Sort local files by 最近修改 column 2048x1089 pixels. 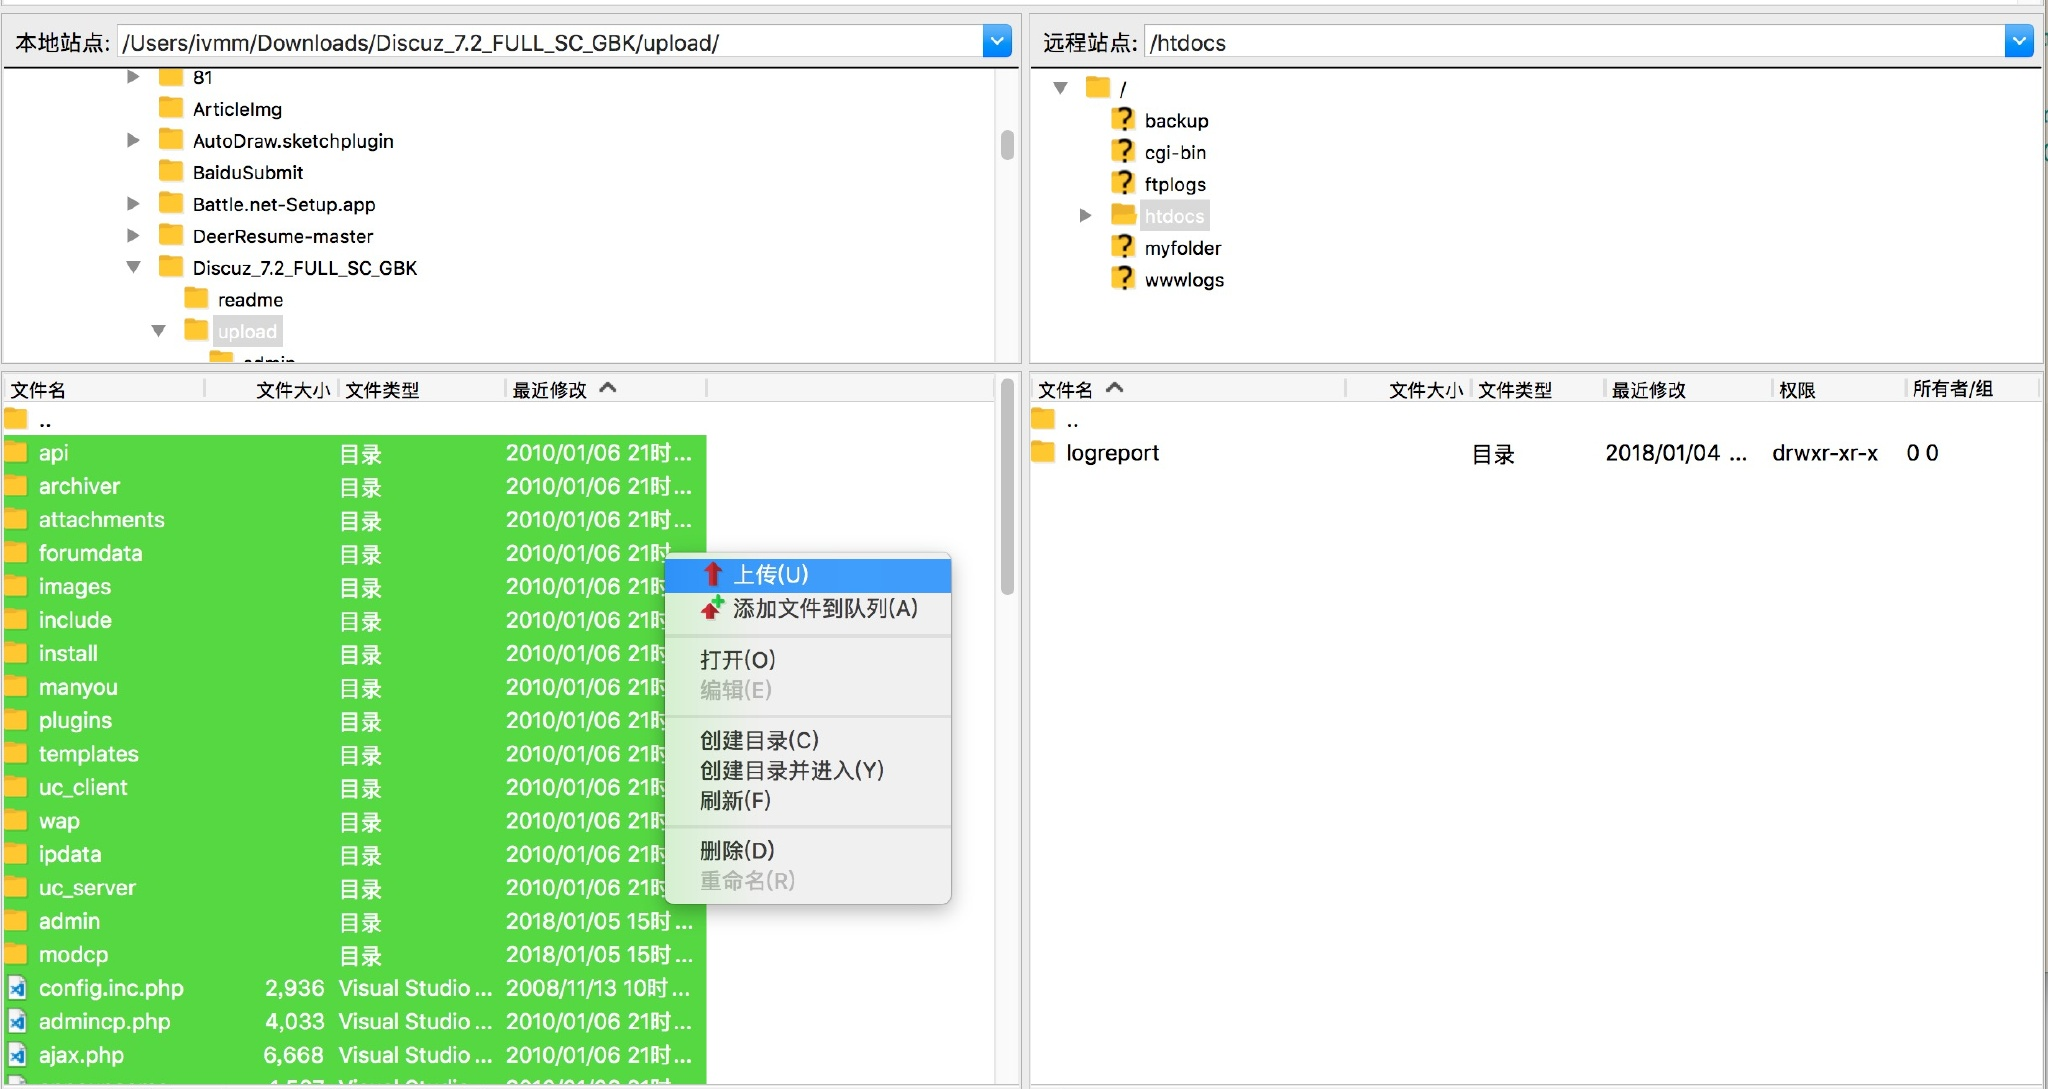click(550, 389)
